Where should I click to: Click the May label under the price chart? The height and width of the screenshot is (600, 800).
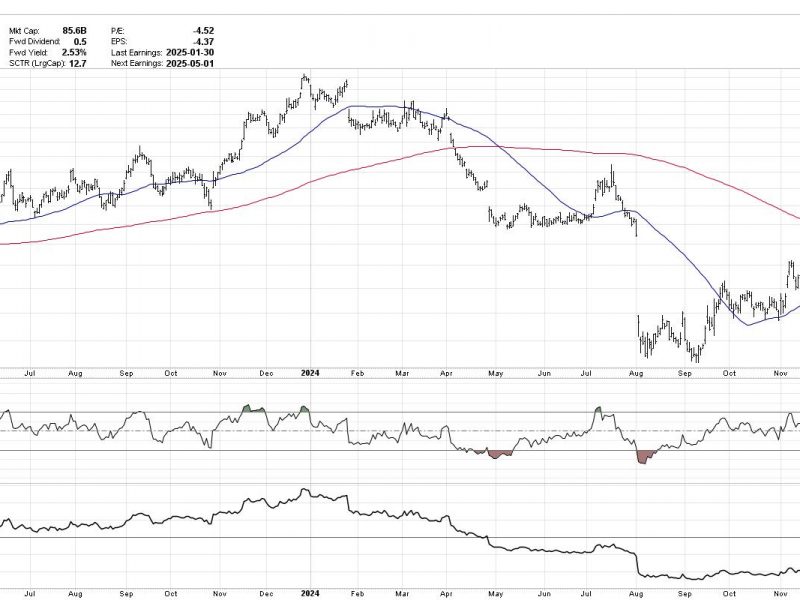pyautogui.click(x=495, y=373)
